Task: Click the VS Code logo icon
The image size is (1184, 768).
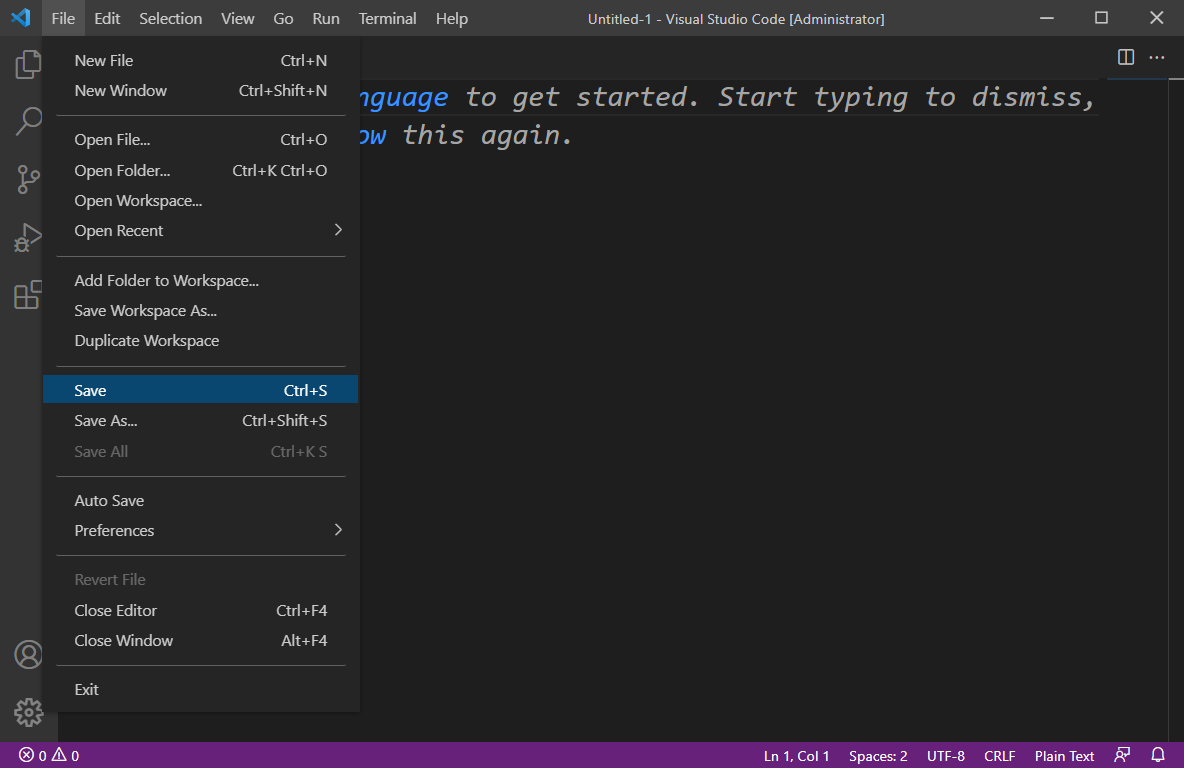Action: tap(21, 17)
